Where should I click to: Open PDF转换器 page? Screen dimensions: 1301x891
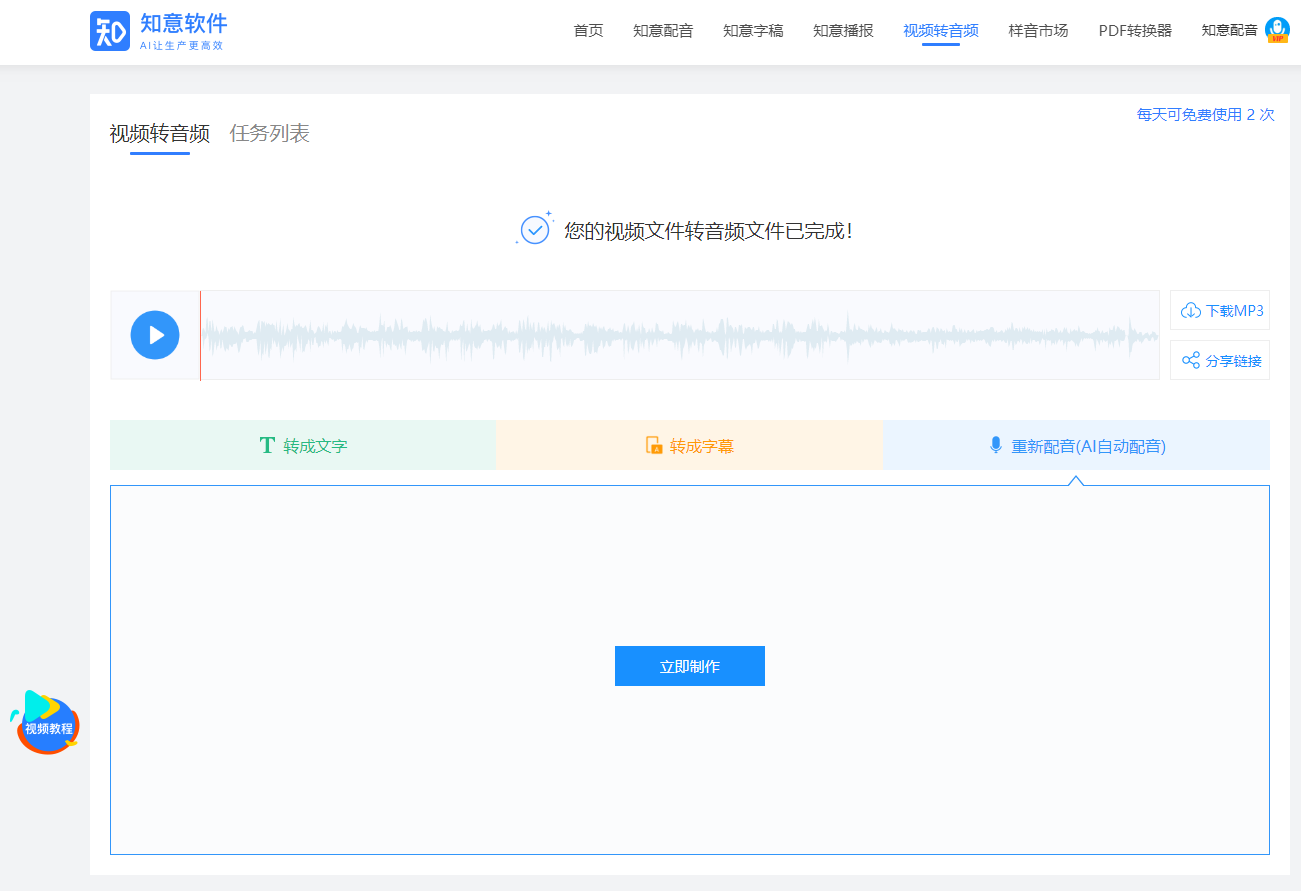(1135, 30)
